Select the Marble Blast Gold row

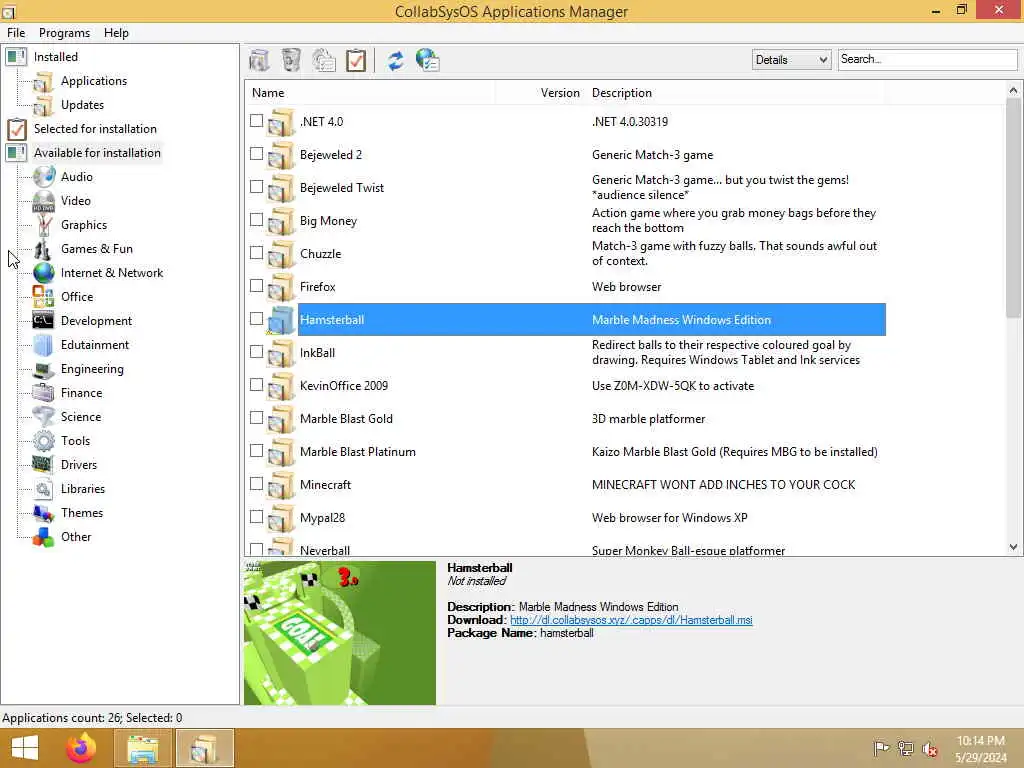566,419
